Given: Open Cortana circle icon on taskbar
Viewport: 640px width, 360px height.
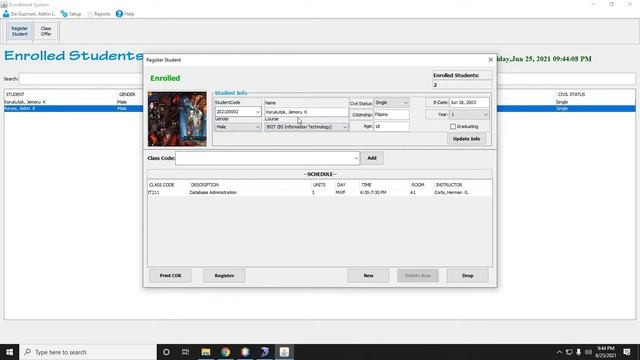Looking at the screenshot, I should tap(166, 352).
